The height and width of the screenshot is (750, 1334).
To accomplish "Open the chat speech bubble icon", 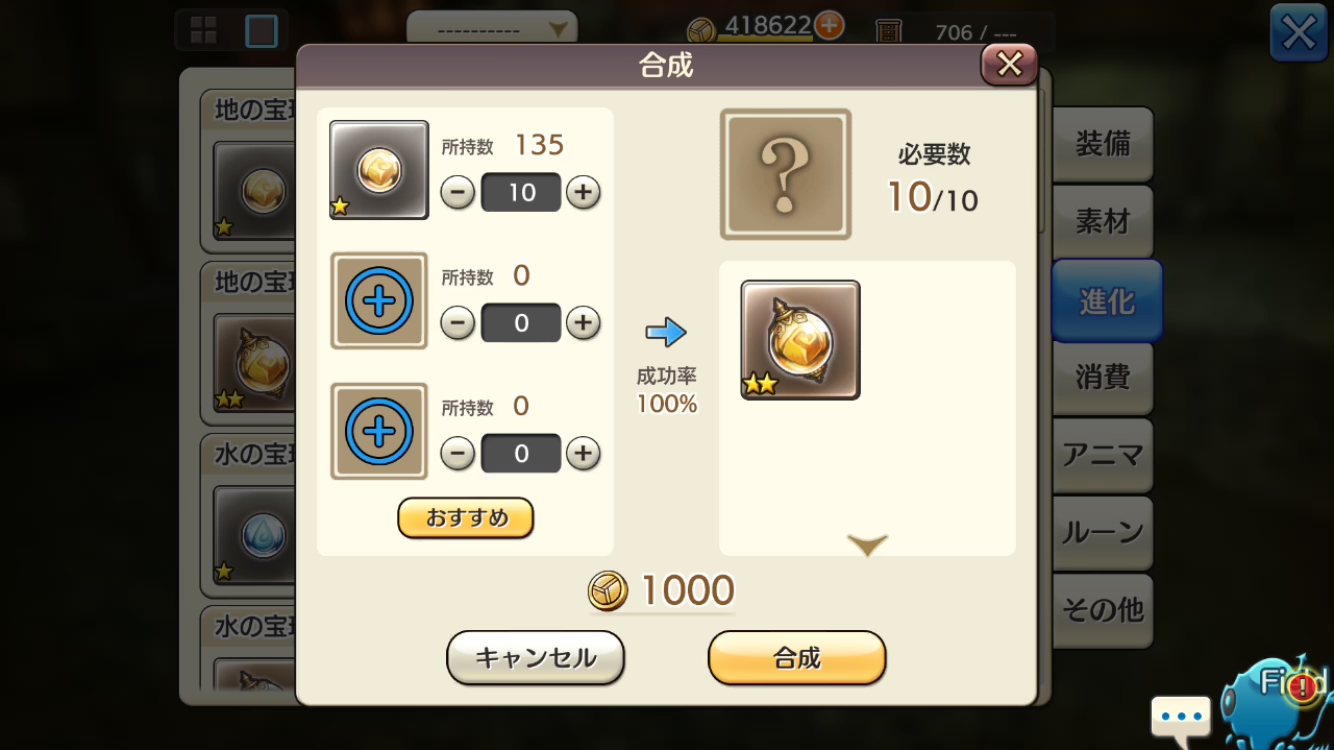I will (x=1181, y=717).
